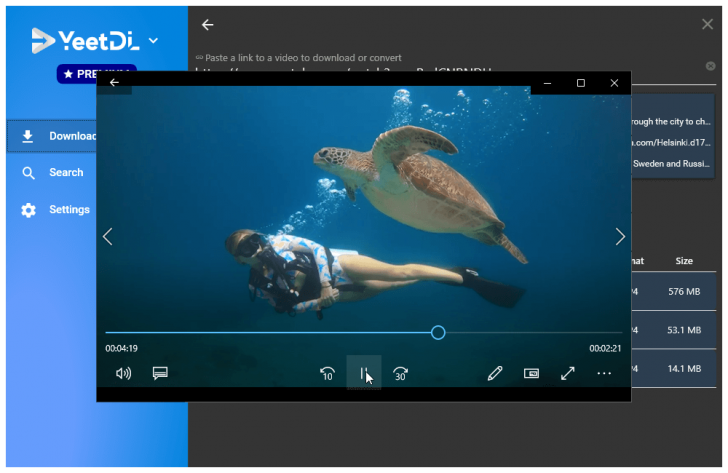Click the Size column header
Screen dimensions: 728x473
(x=684, y=261)
